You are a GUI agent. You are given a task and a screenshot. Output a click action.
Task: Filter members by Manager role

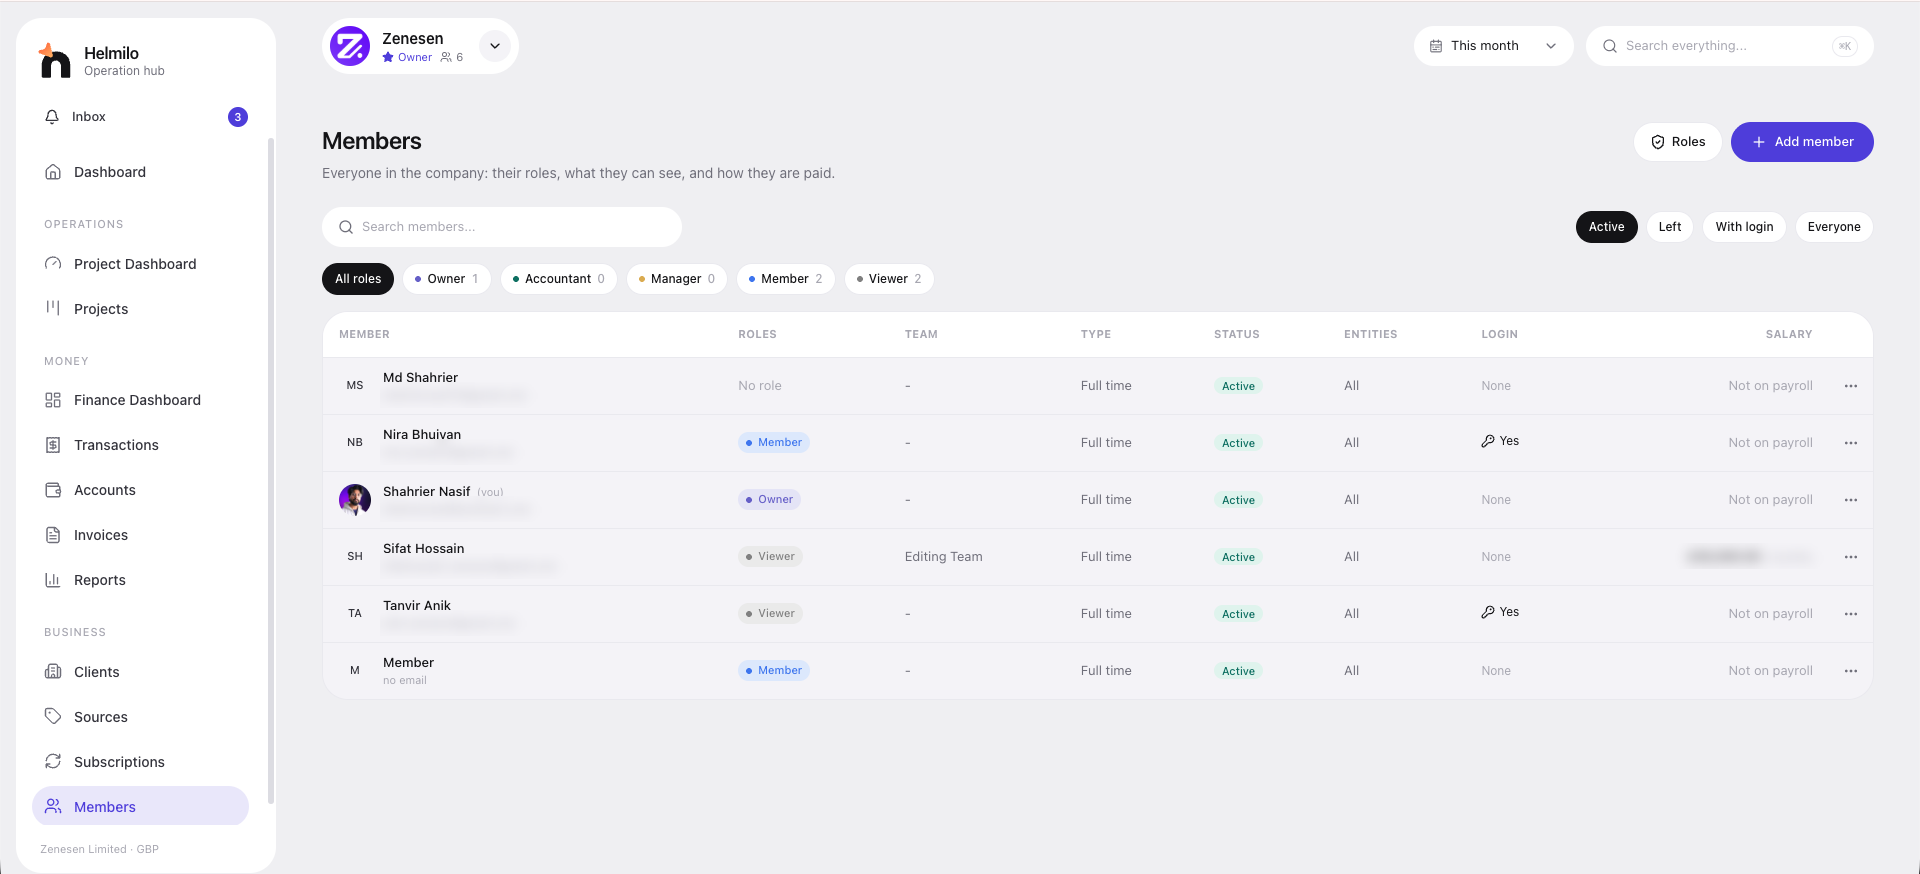pyautogui.click(x=676, y=279)
